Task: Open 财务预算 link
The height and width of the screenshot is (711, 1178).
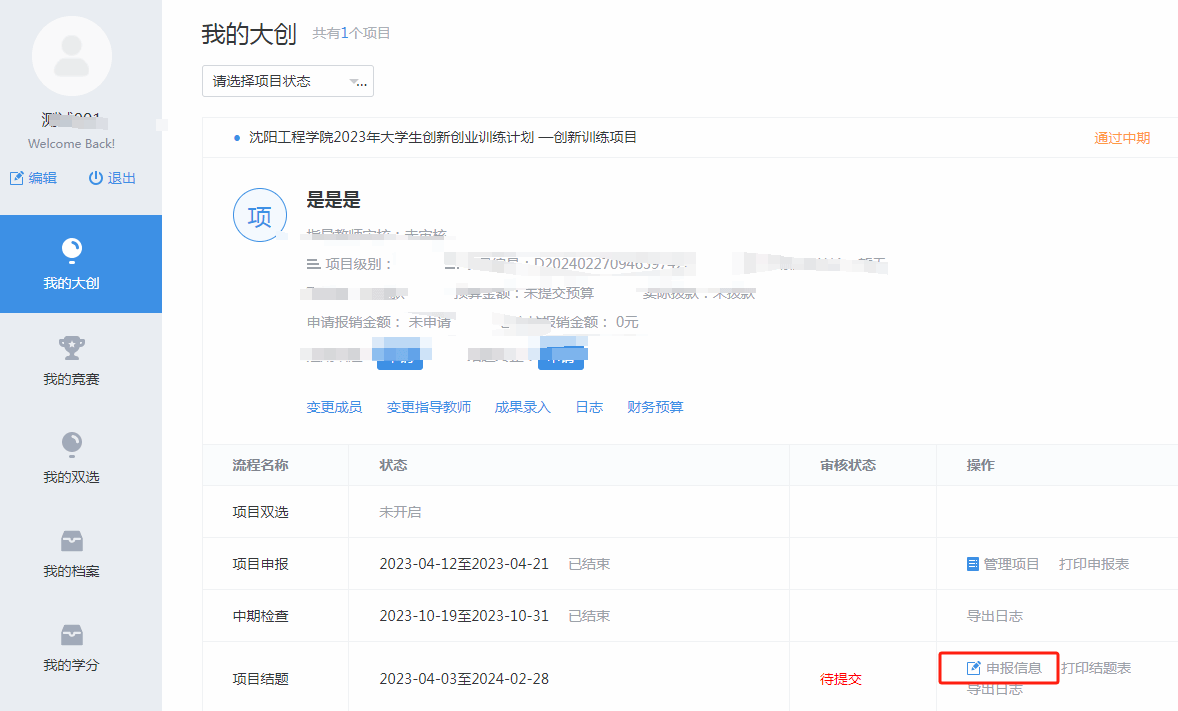Action: 655,407
